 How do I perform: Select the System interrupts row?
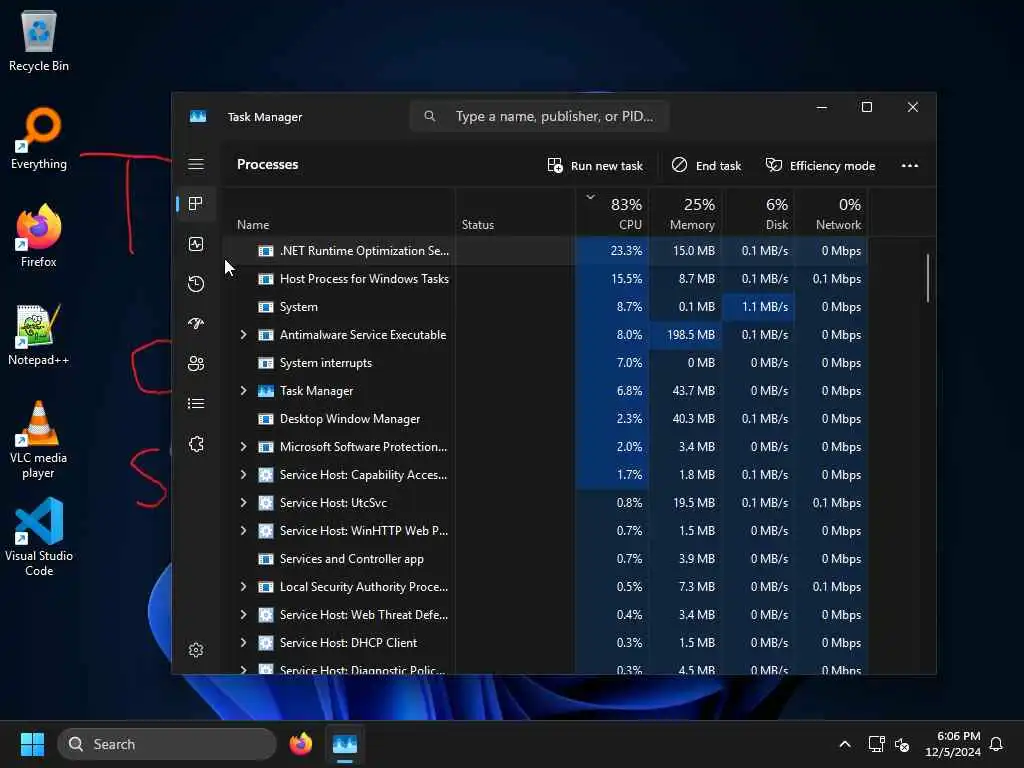point(545,362)
